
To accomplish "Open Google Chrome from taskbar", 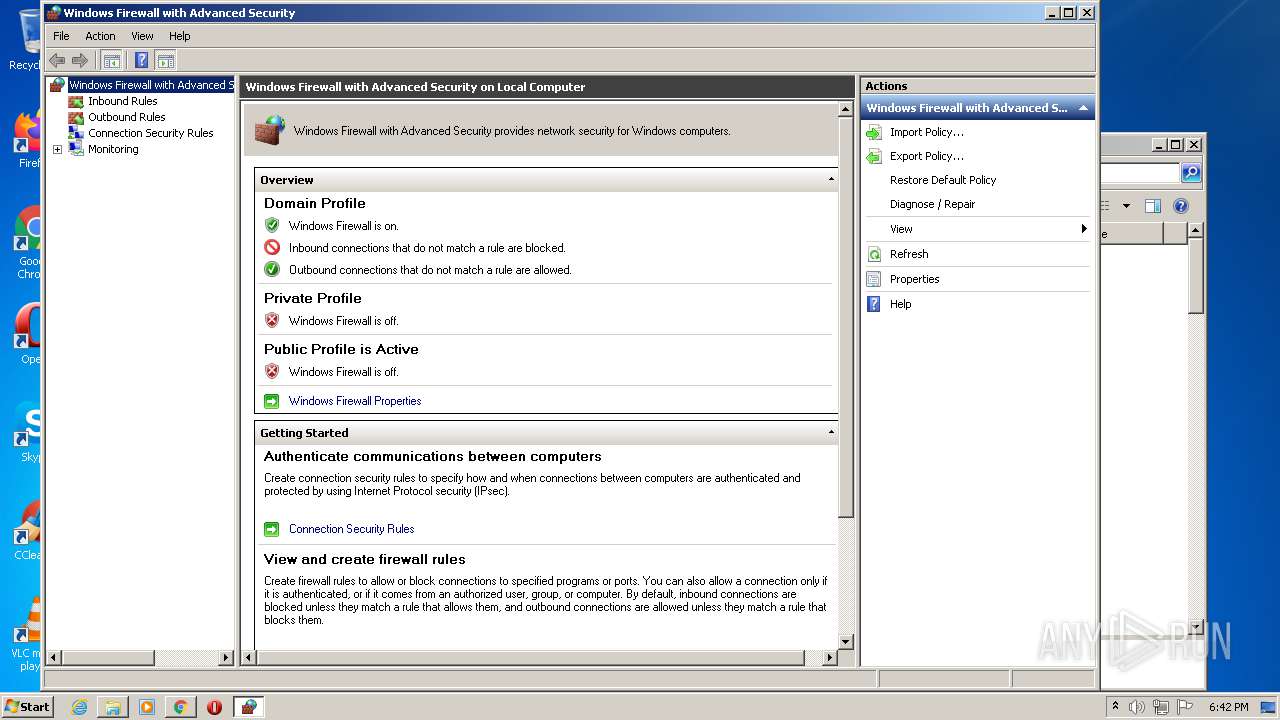I will click(x=180, y=707).
